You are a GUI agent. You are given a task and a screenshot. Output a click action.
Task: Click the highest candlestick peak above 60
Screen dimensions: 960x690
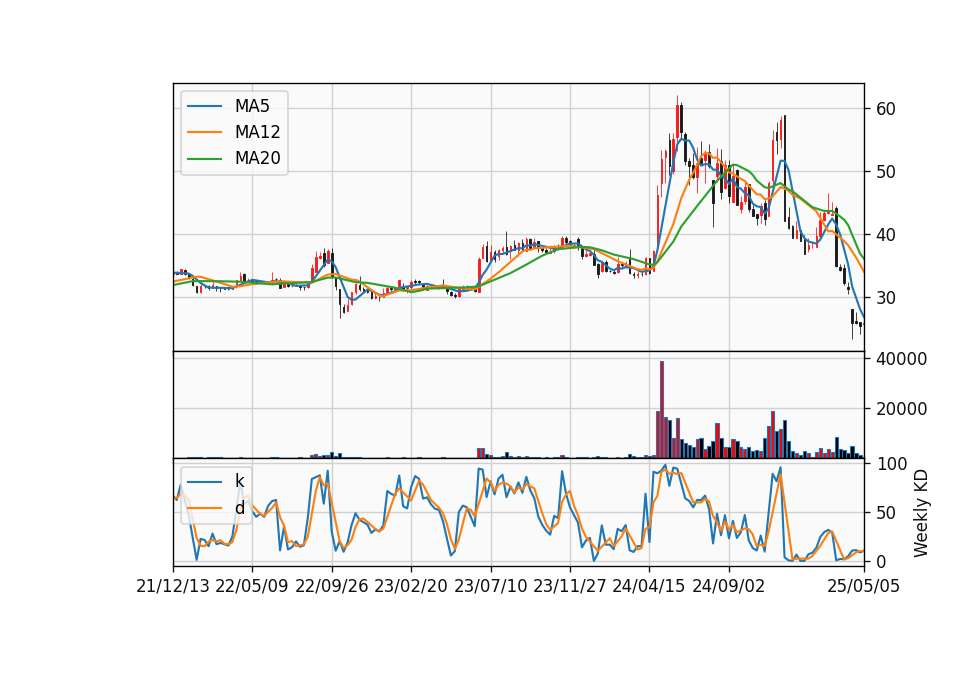[x=677, y=116]
